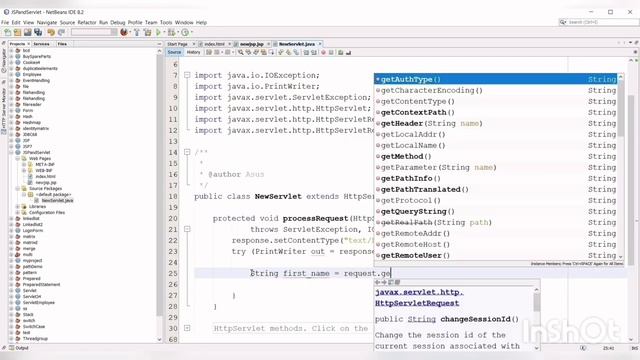This screenshot has height=360, width=640.
Task: Click the red Start Macro Recording icon
Action: pyautogui.click(x=323, y=52)
